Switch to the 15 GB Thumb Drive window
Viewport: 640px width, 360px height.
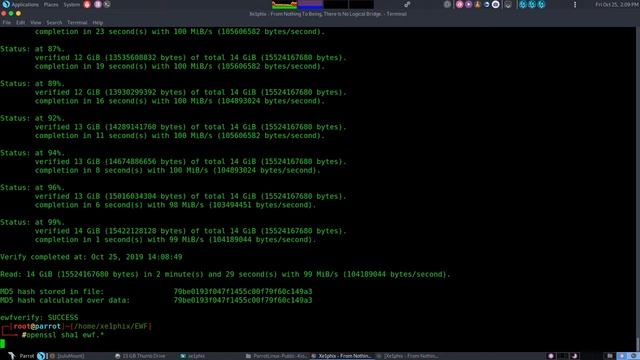tap(140, 356)
